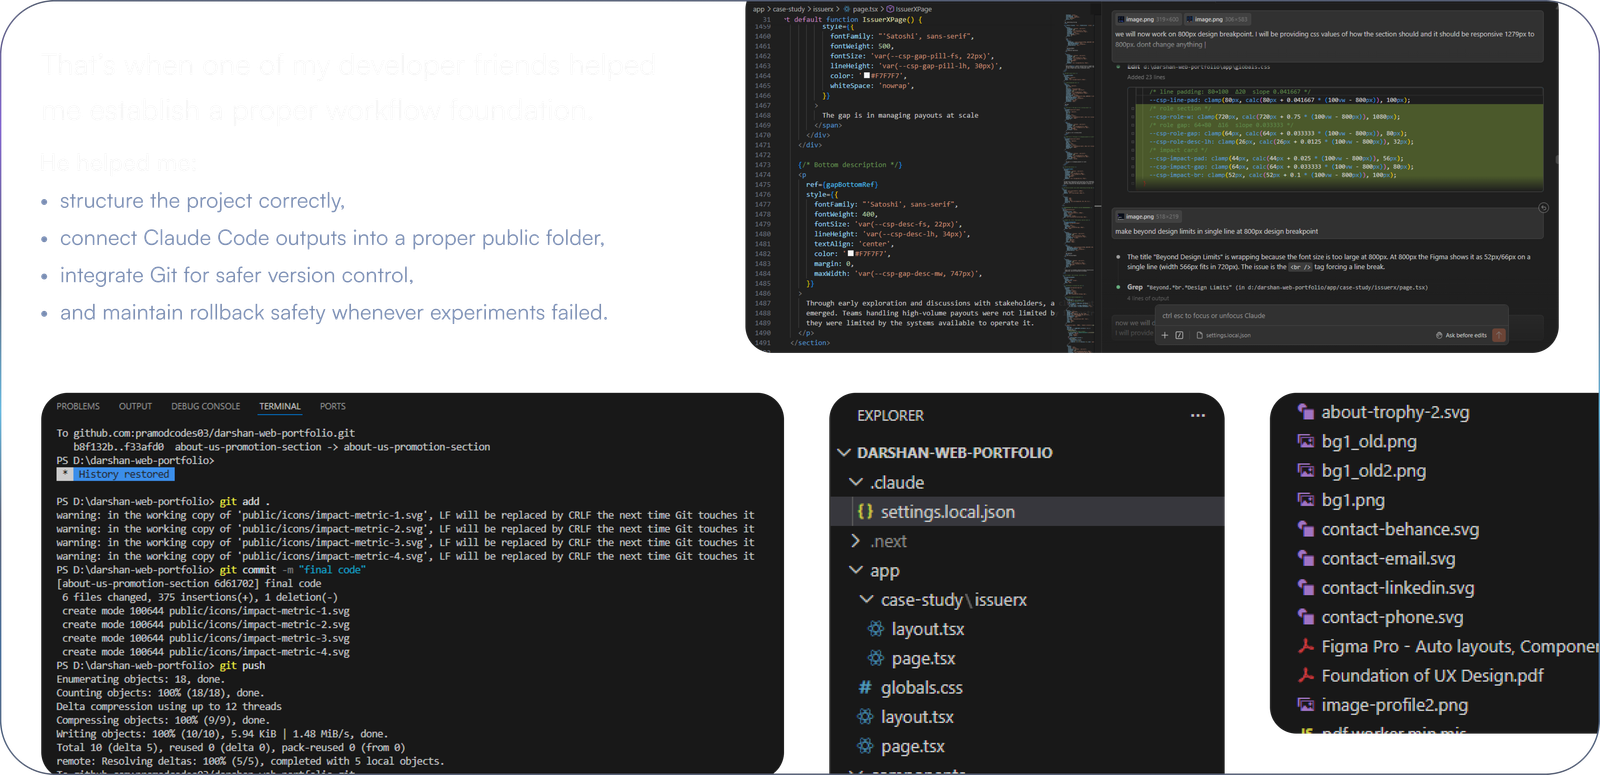Click PDF icon of Foundation of UX Design.pdf

pos(1305,675)
